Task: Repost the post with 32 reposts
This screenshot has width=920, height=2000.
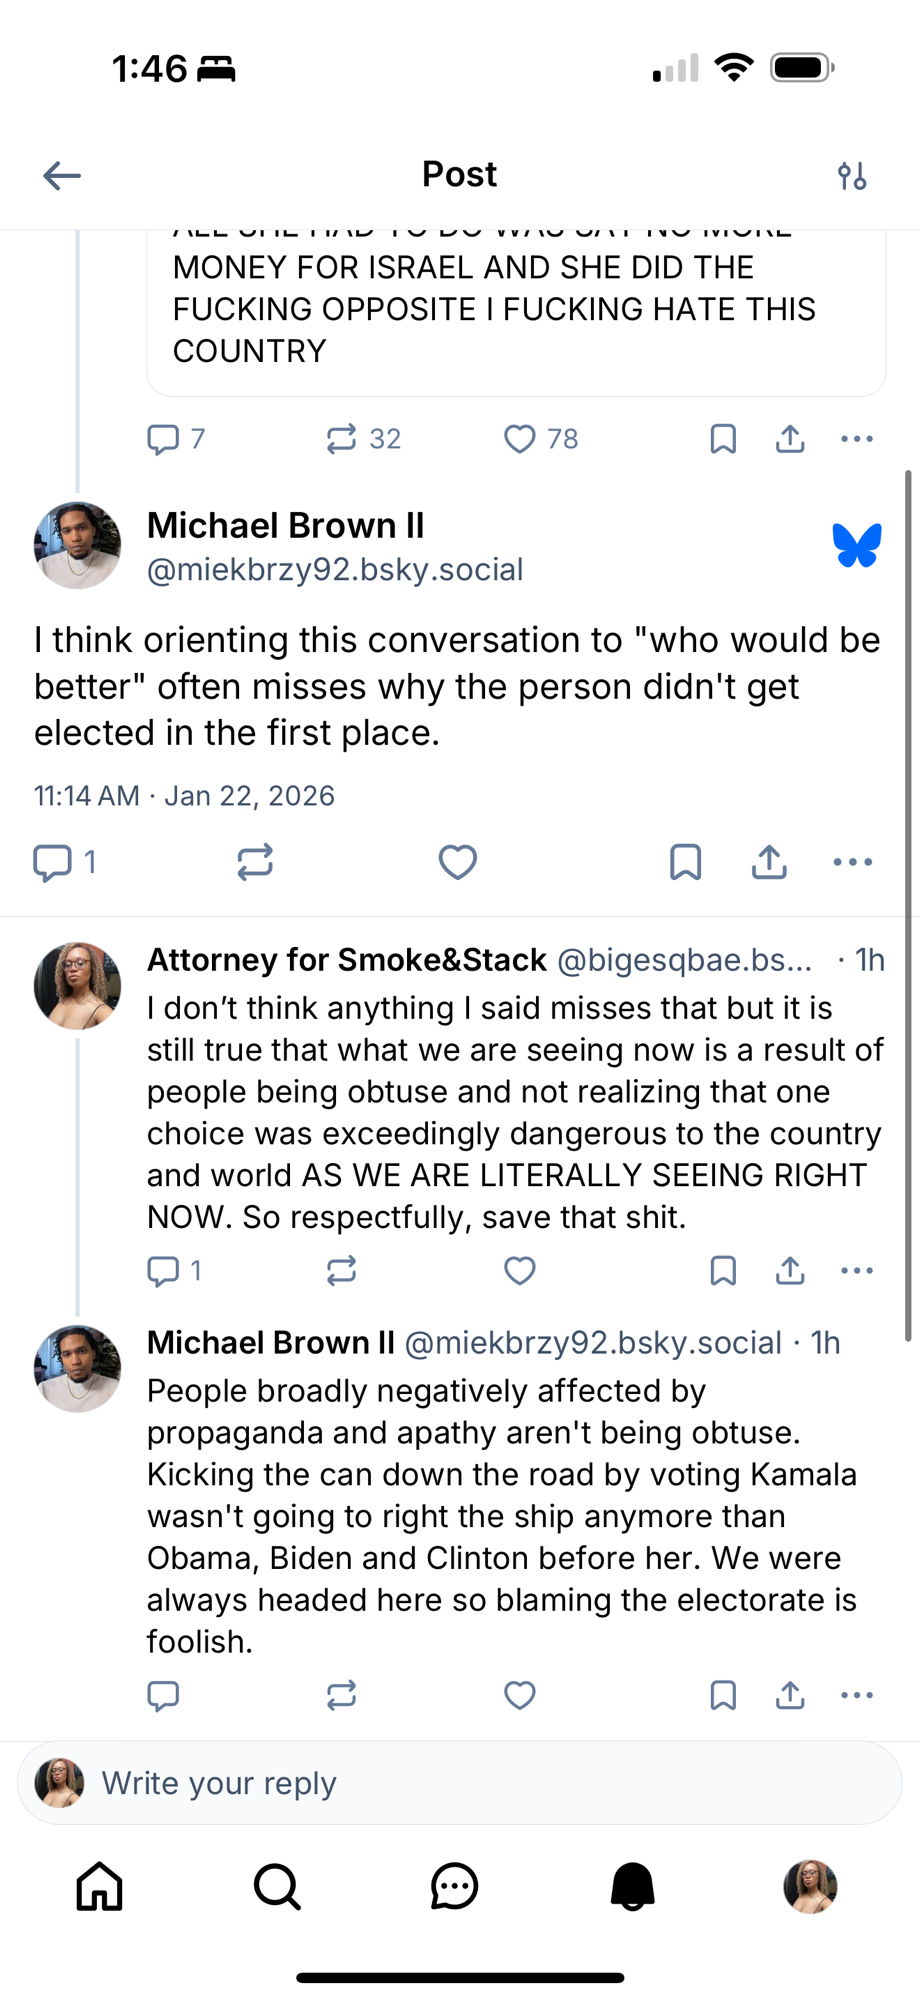Action: pos(342,439)
